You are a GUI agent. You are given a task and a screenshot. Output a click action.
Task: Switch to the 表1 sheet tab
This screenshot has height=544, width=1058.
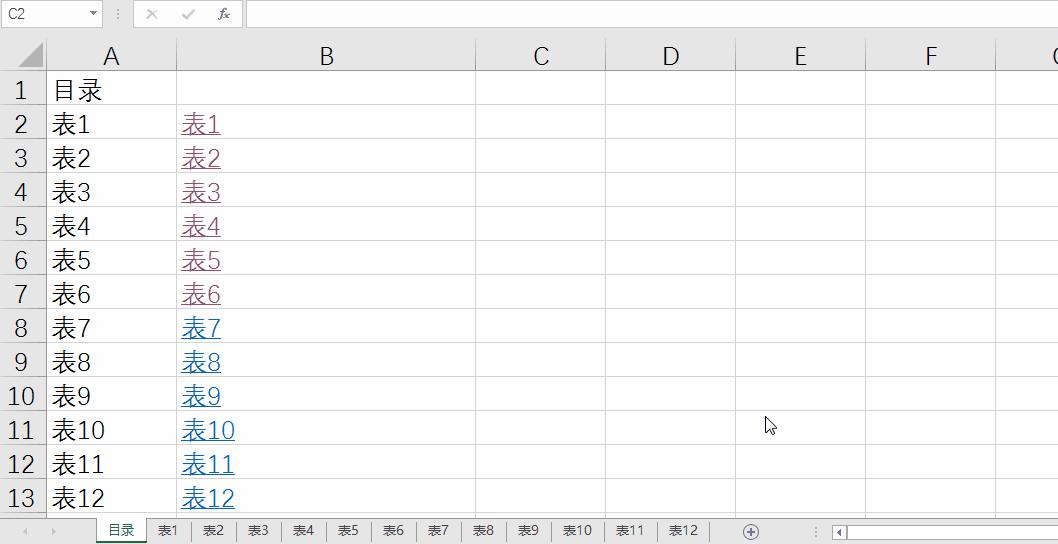point(168,531)
